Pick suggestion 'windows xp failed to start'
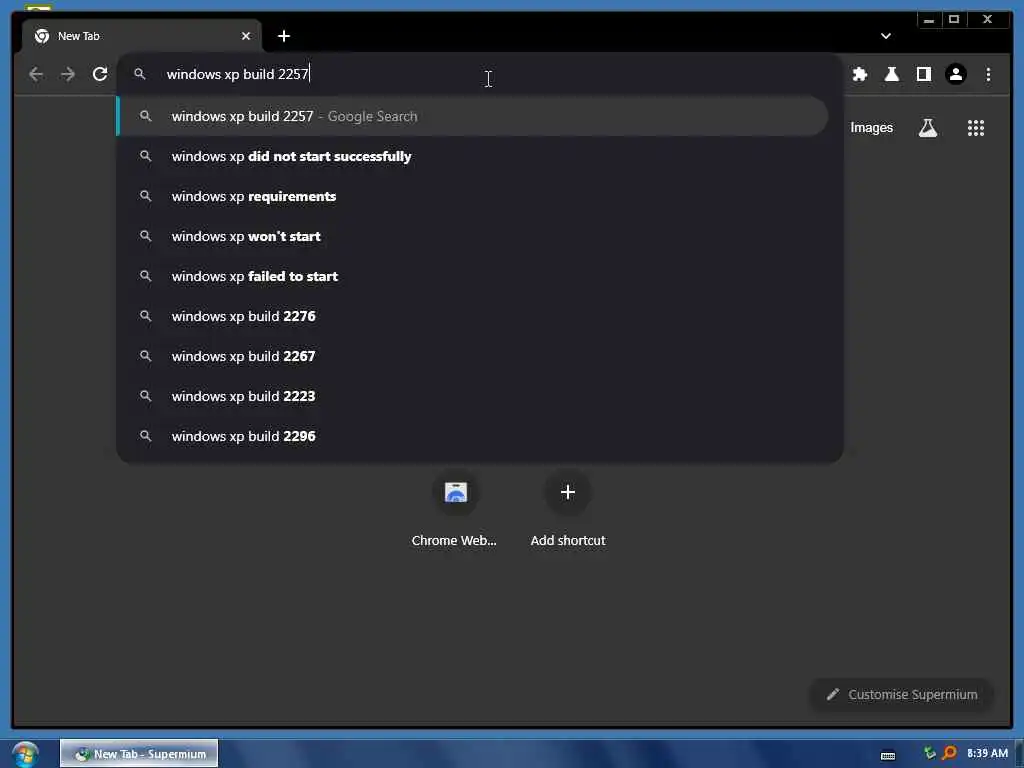This screenshot has width=1024, height=768. point(473,276)
